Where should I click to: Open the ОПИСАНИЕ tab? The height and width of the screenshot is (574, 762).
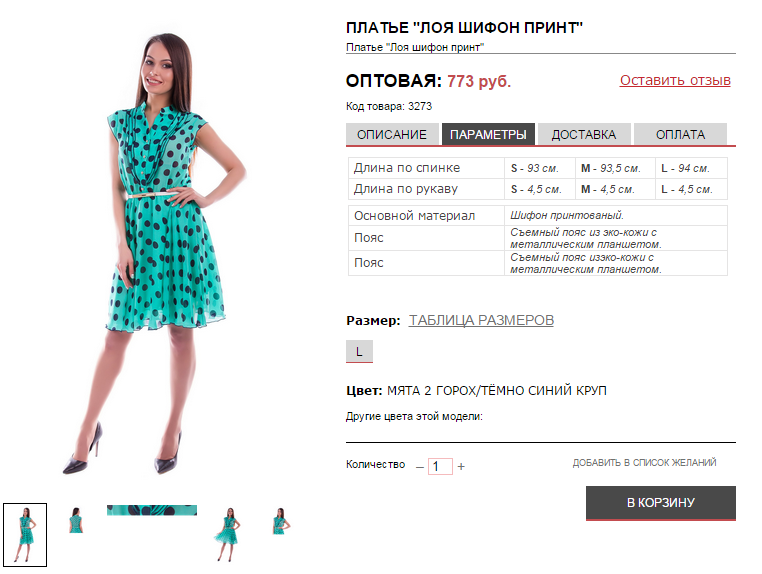pyautogui.click(x=392, y=135)
